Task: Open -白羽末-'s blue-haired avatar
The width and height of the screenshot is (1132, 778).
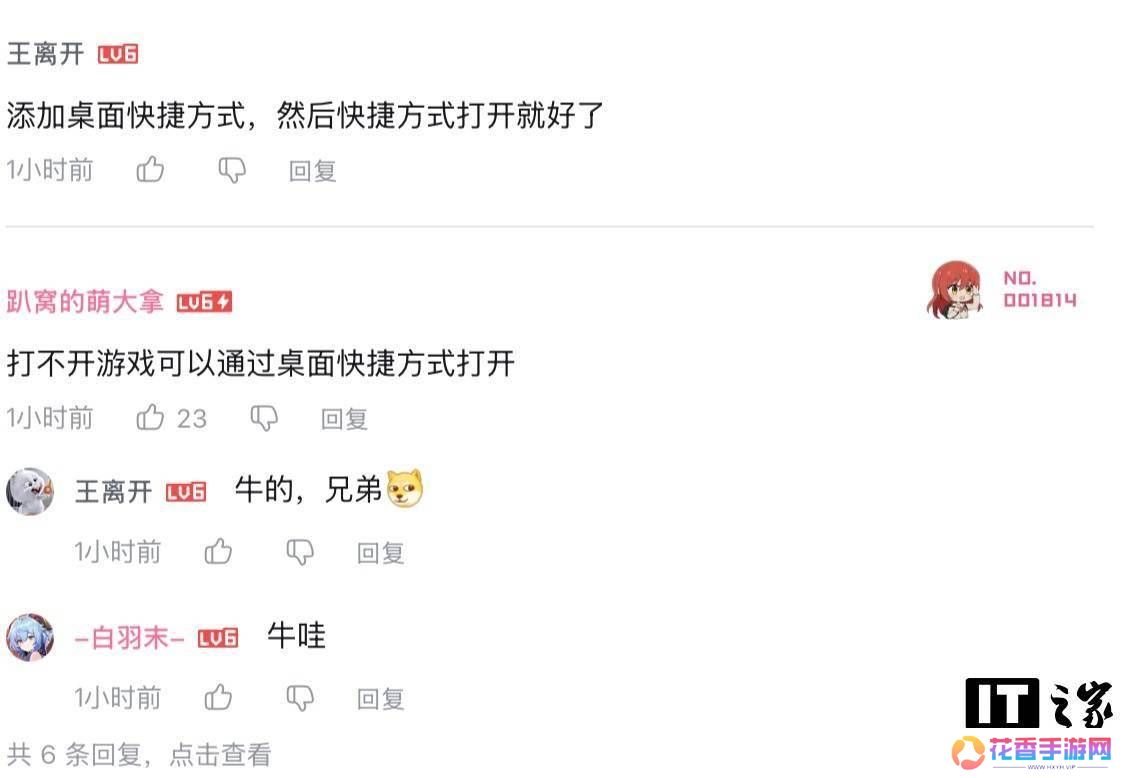Action: tap(30, 637)
